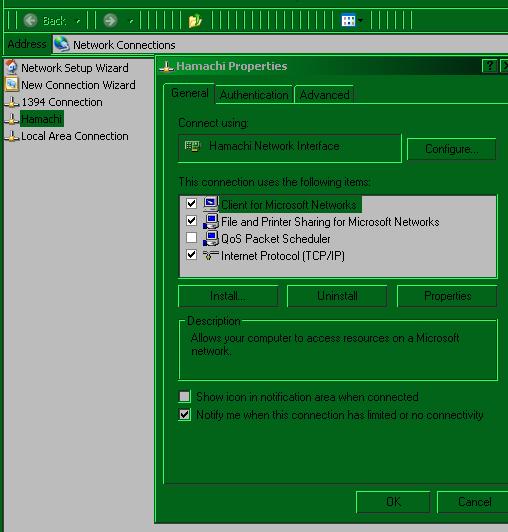The width and height of the screenshot is (508, 532).
Task: Open the Forward button history dropdown arrow
Action: [131, 21]
